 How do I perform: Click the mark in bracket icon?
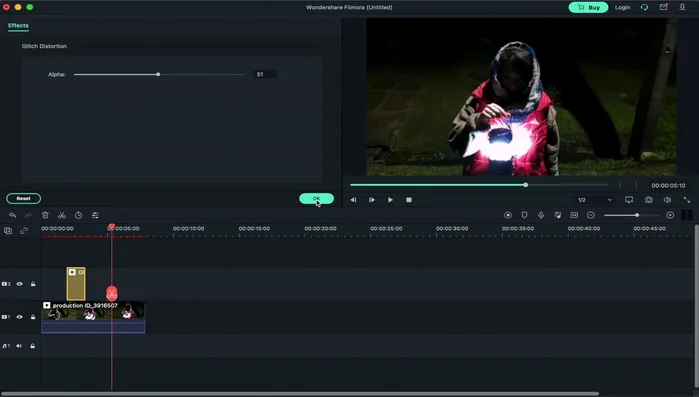point(620,185)
